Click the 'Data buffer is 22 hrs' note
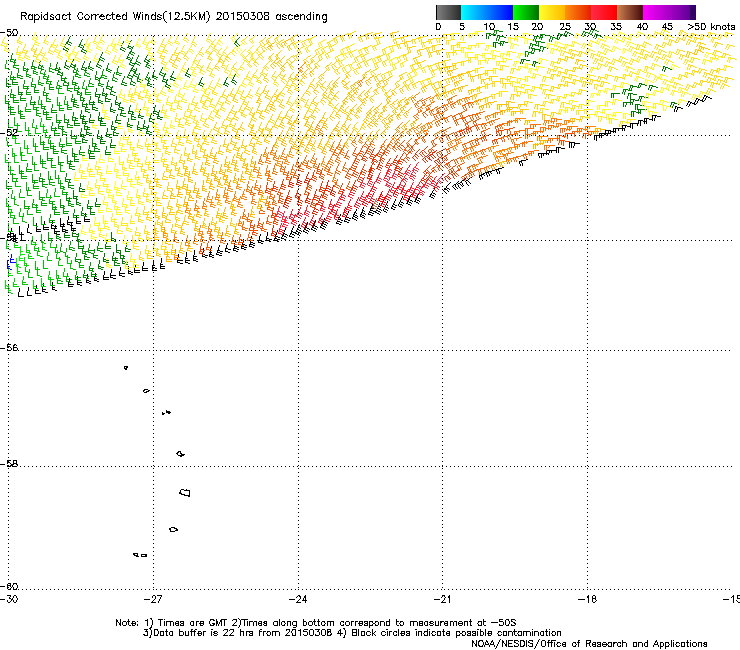 tap(352, 633)
